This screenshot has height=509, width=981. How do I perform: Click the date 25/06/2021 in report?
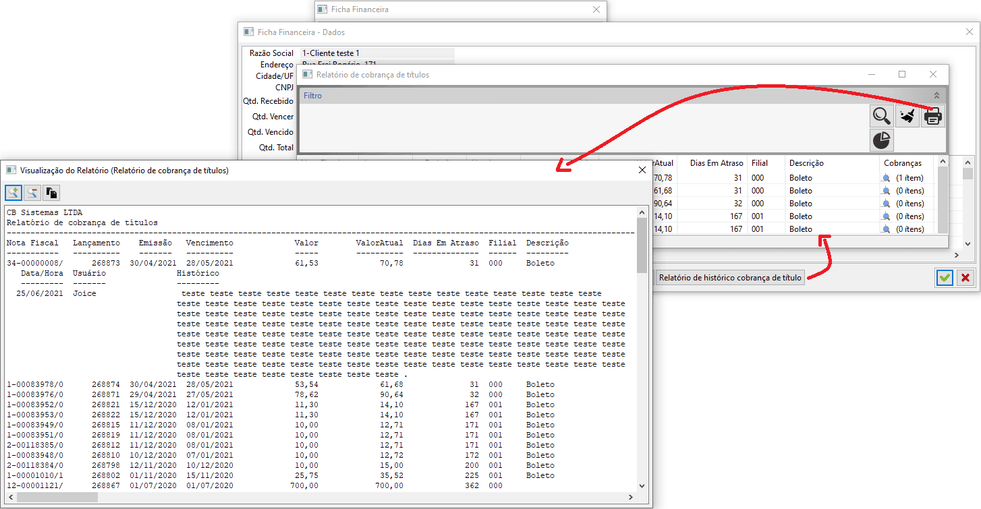(x=39, y=293)
